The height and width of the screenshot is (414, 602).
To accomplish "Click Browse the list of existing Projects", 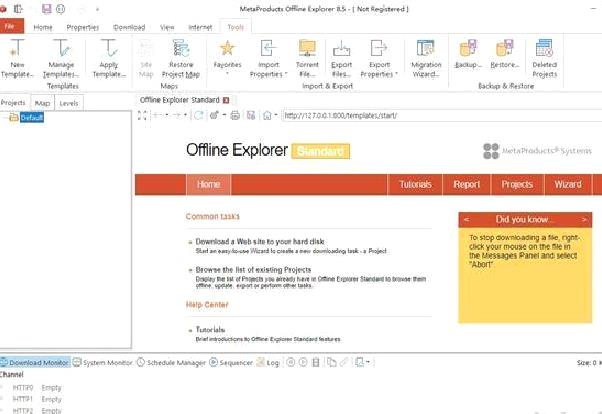I will point(253,270).
